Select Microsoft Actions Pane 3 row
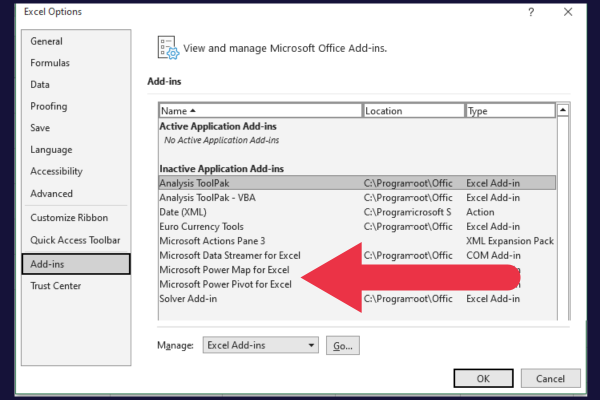The width and height of the screenshot is (600, 400). click(357, 241)
